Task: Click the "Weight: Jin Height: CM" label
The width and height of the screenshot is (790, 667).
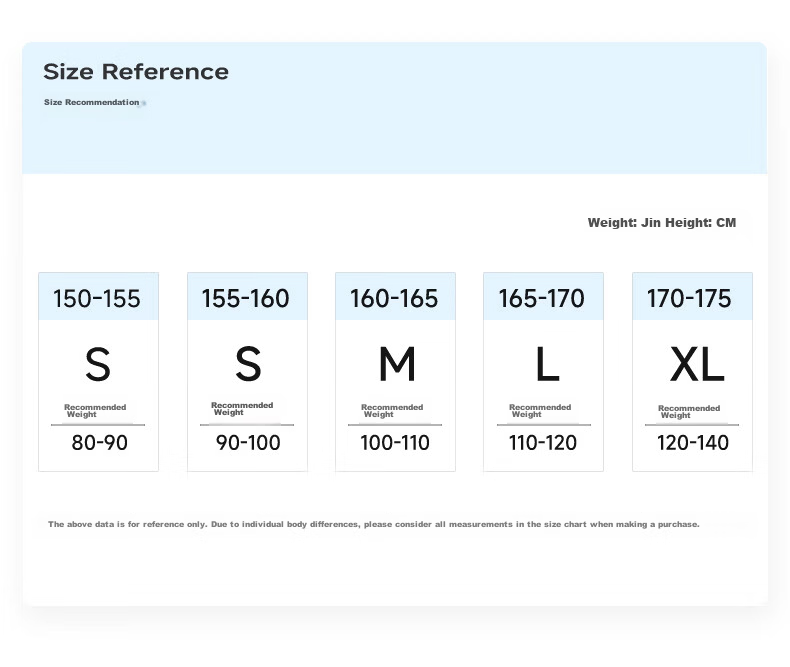Action: [662, 223]
